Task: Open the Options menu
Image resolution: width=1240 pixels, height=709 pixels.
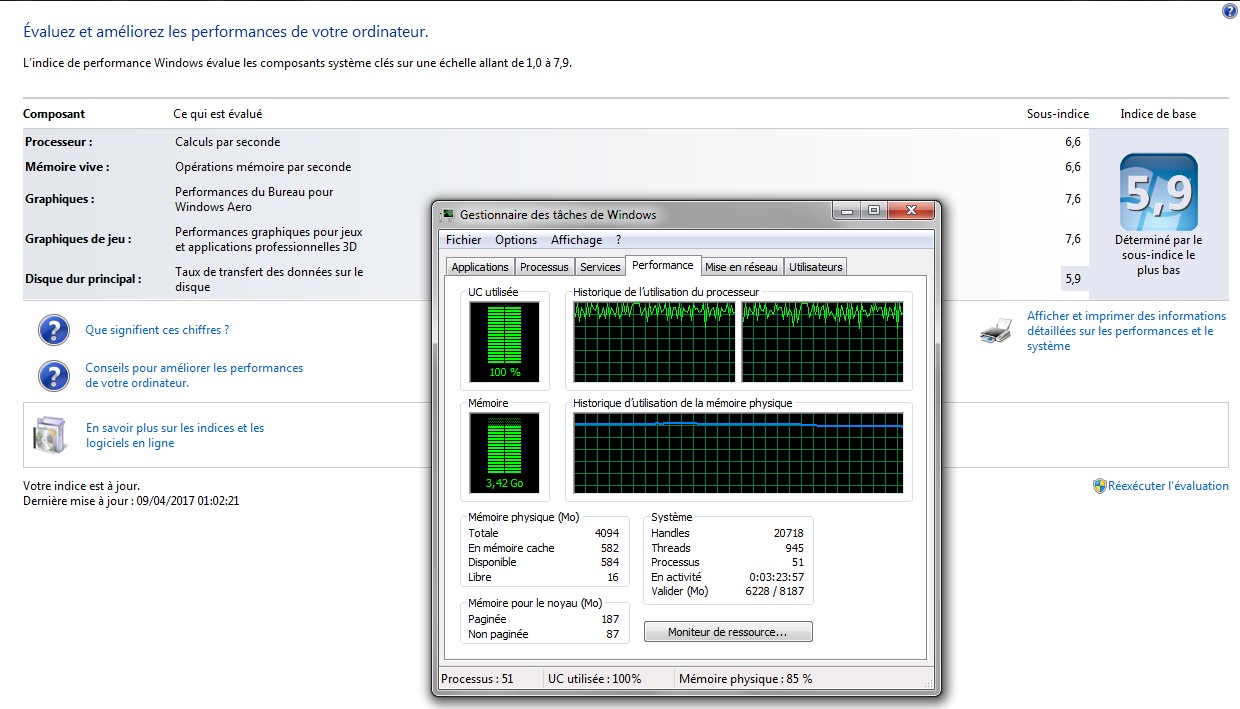Action: tap(516, 240)
